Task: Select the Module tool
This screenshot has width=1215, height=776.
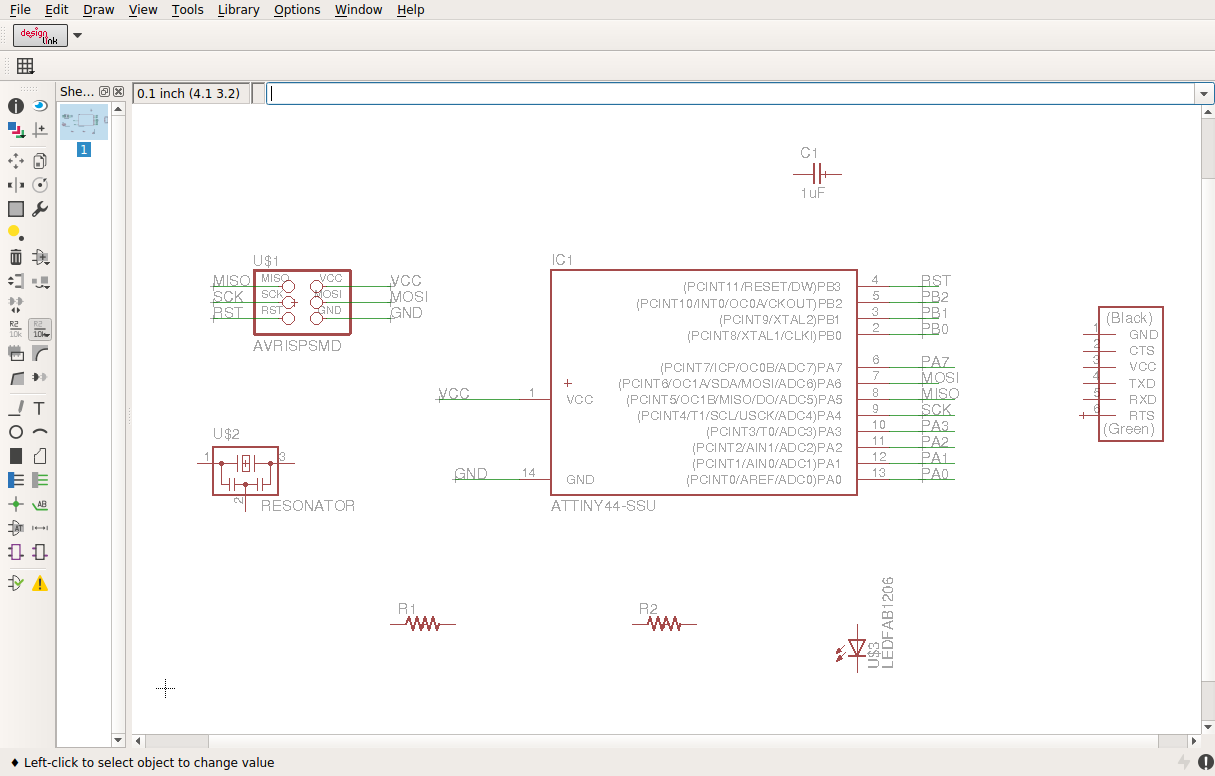Action: point(16,552)
